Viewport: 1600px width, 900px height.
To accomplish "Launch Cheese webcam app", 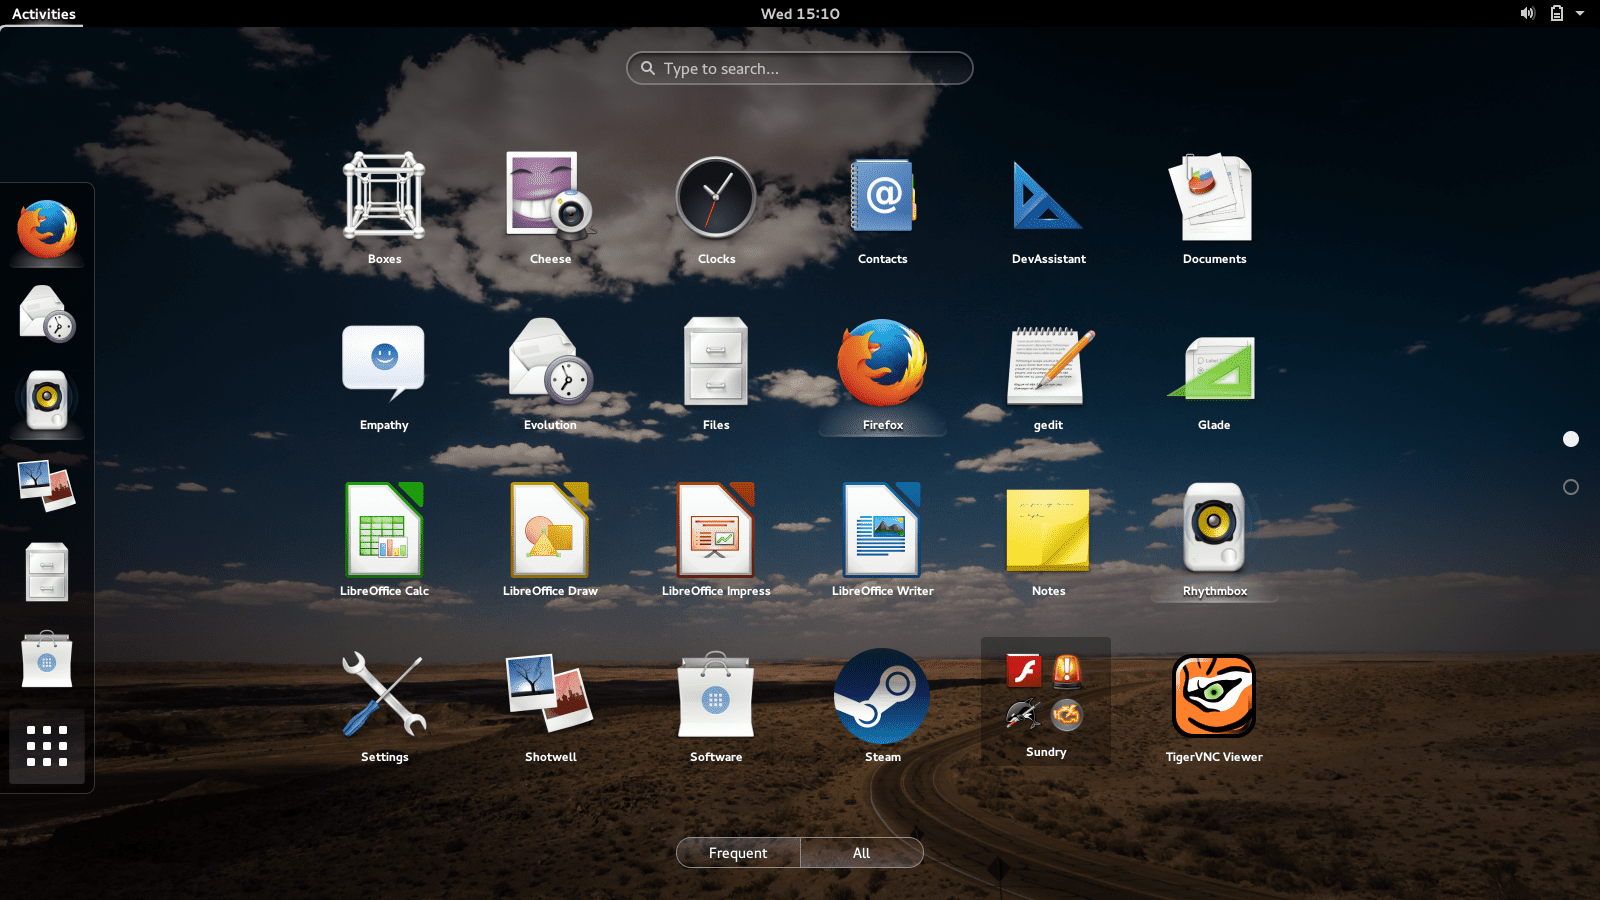I will (x=550, y=207).
